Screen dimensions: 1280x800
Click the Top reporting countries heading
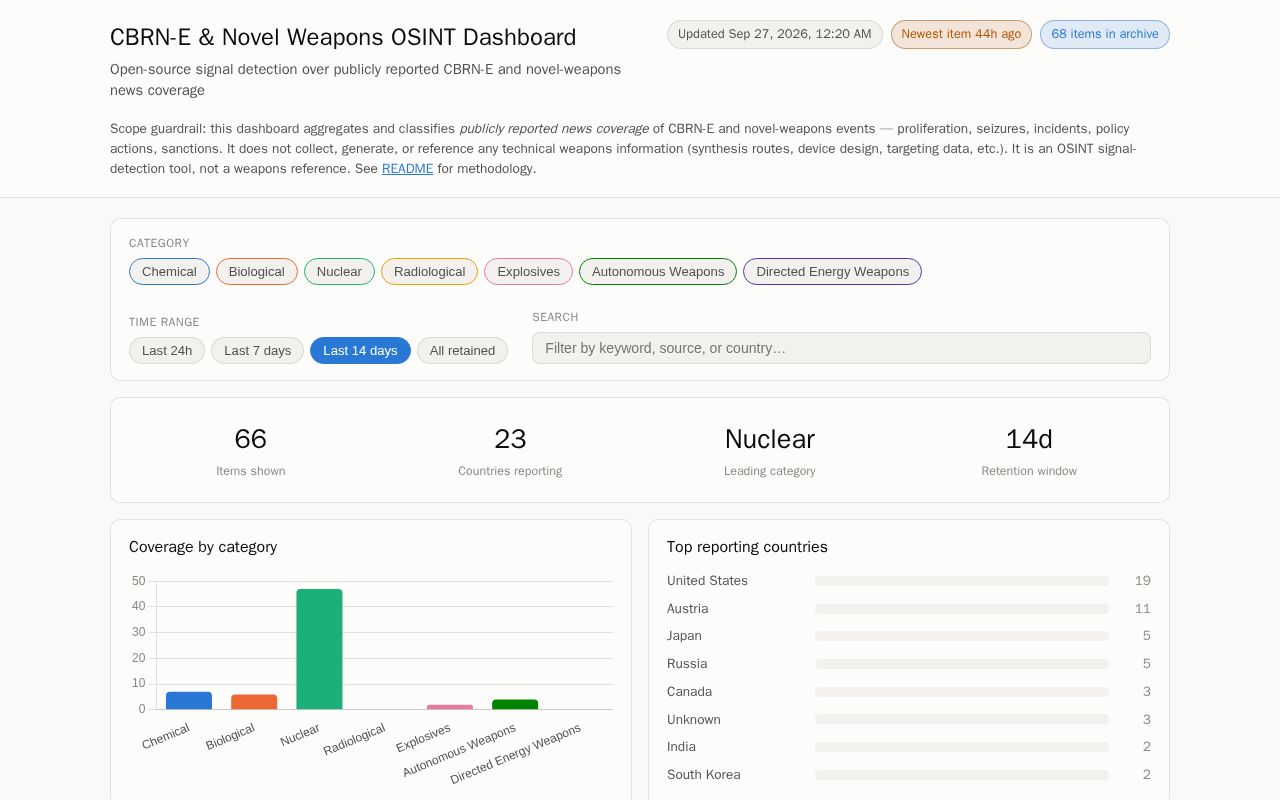(747, 547)
